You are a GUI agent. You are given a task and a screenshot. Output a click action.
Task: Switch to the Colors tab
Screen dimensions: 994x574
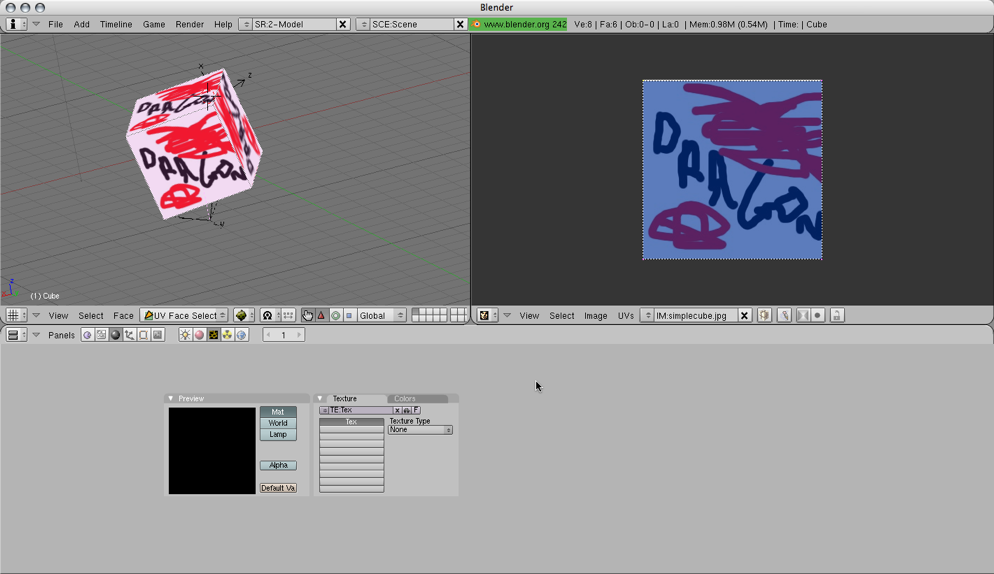pos(405,398)
